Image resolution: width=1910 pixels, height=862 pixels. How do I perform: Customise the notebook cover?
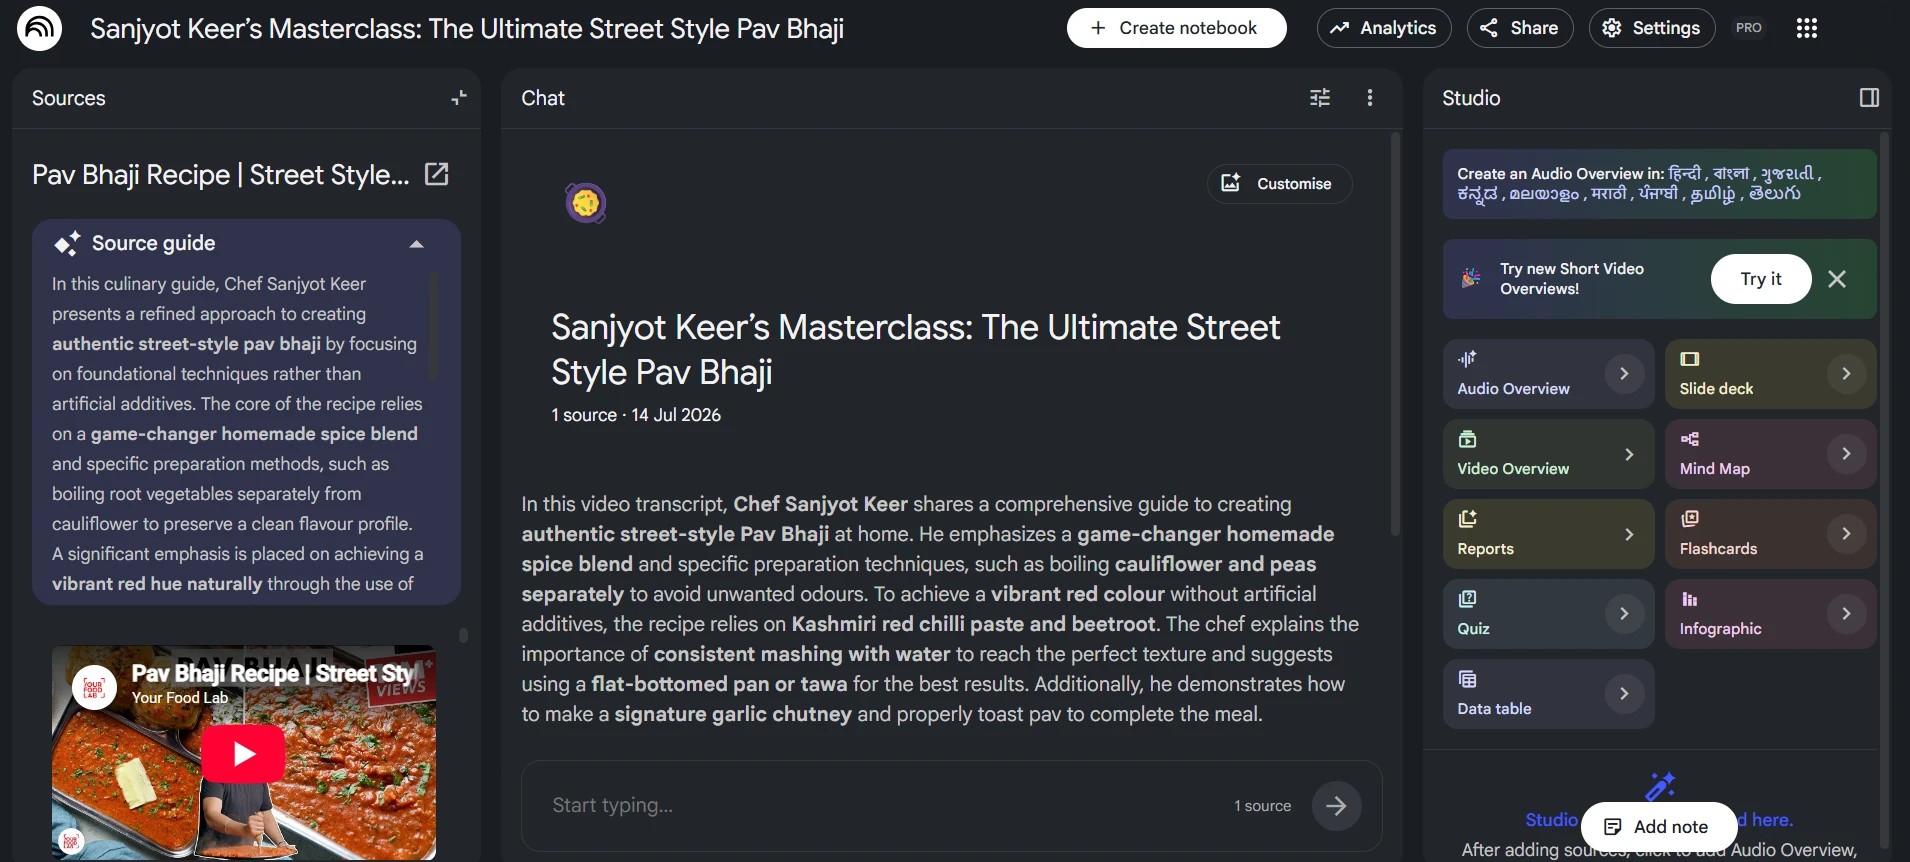1280,184
